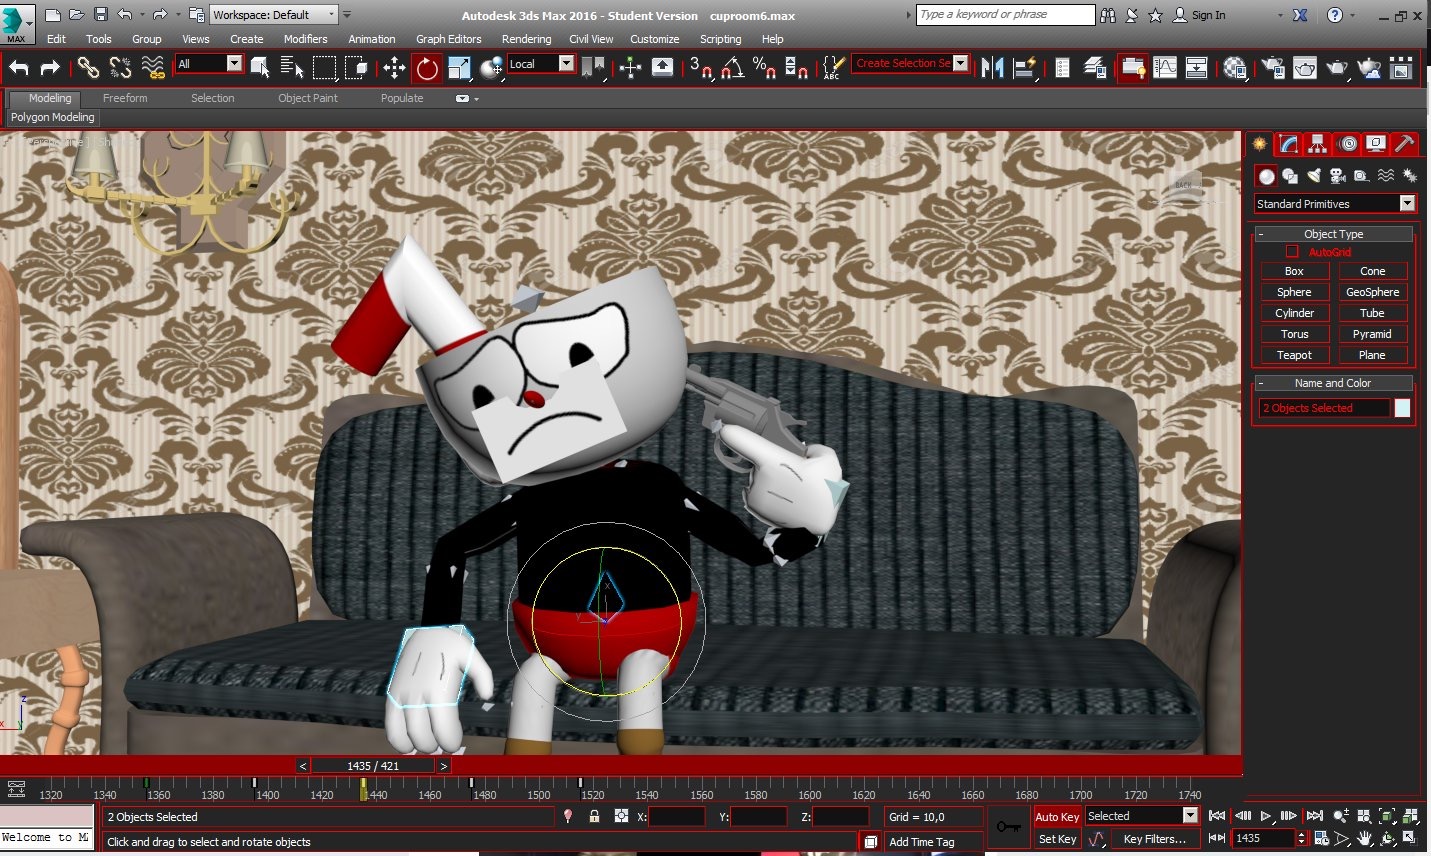Activate the Bind to Space Warp tool

click(153, 67)
